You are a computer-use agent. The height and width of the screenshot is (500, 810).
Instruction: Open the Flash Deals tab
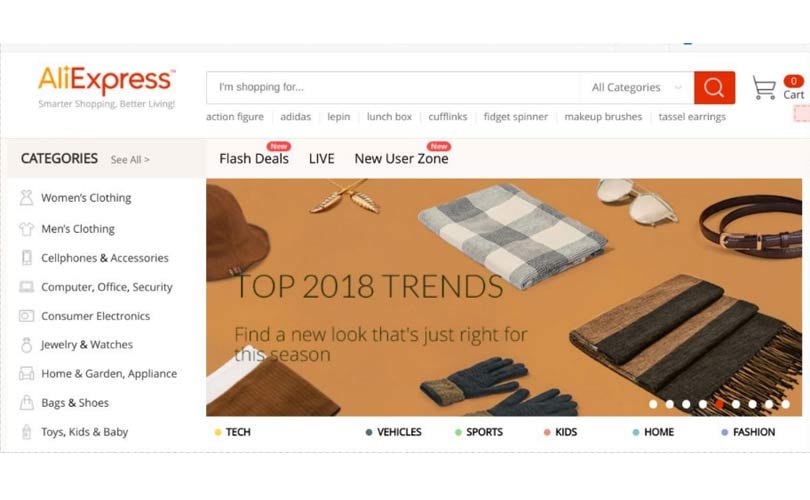254,159
